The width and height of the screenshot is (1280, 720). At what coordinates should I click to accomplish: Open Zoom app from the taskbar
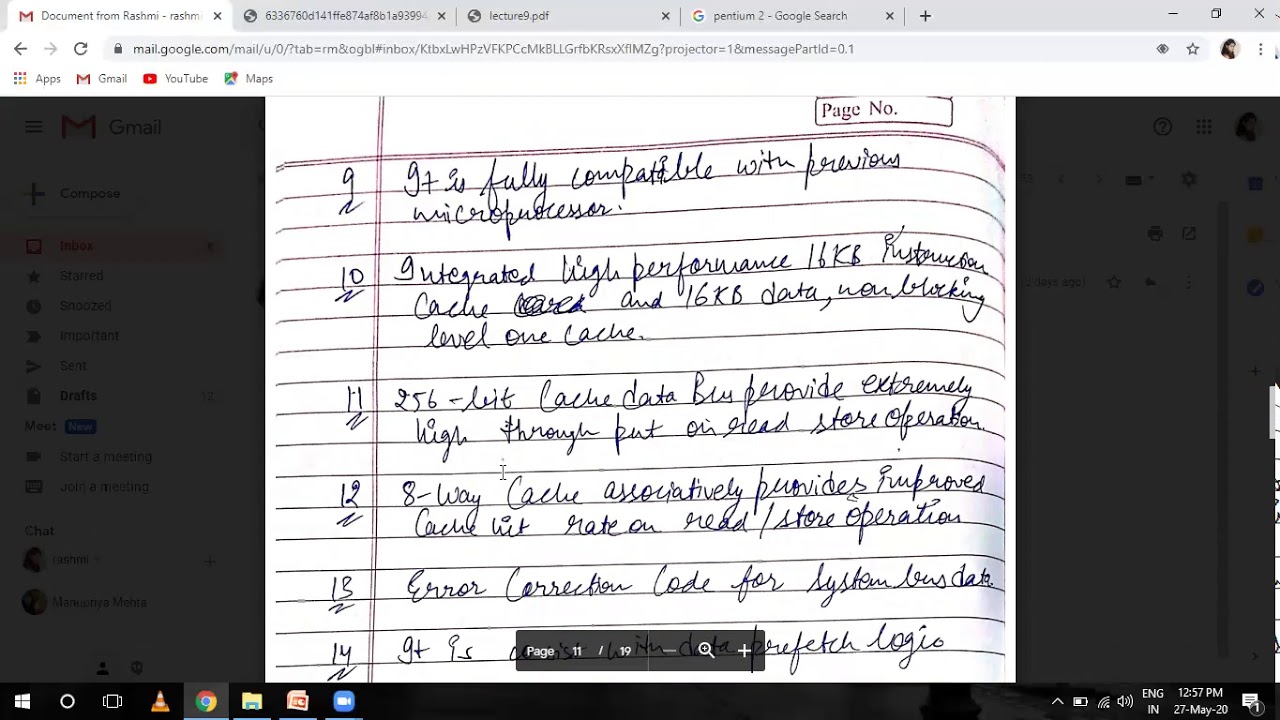coord(344,702)
